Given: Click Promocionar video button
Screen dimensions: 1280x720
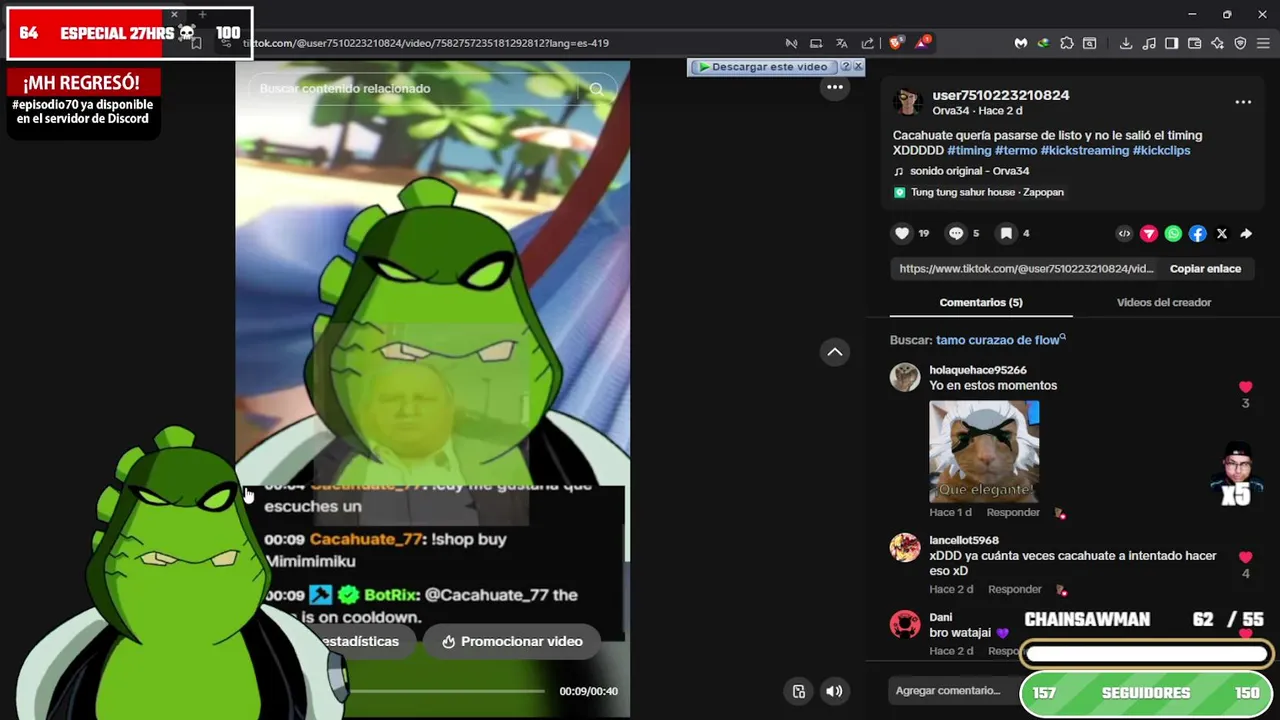Looking at the screenshot, I should (512, 641).
